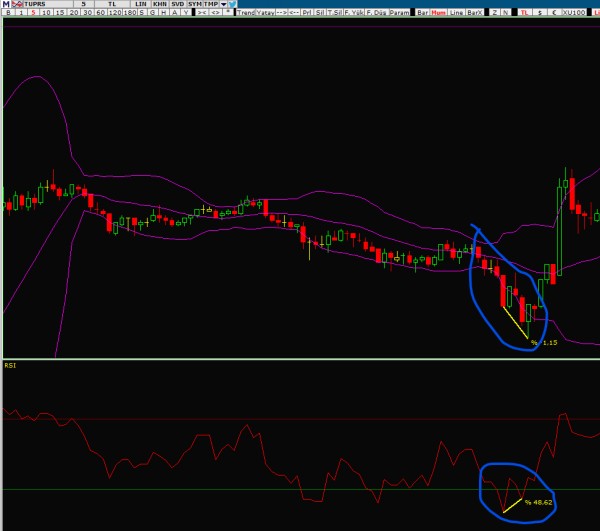Toggle the Z button
The width and height of the screenshot is (600, 531).
pyautogui.click(x=495, y=13)
